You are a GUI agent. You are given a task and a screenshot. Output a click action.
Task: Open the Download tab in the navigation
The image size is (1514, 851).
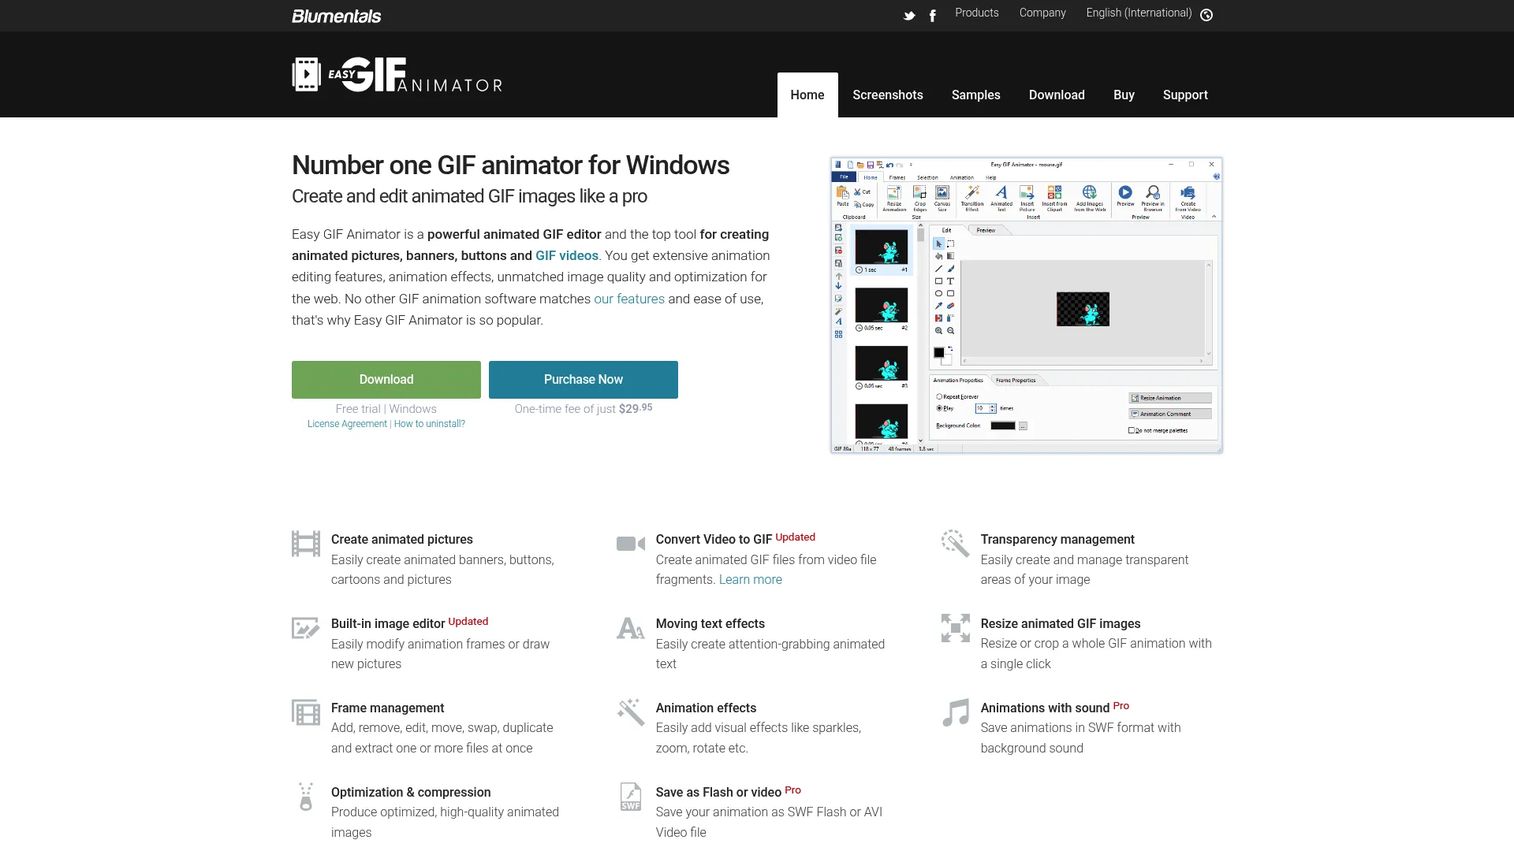[1057, 95]
